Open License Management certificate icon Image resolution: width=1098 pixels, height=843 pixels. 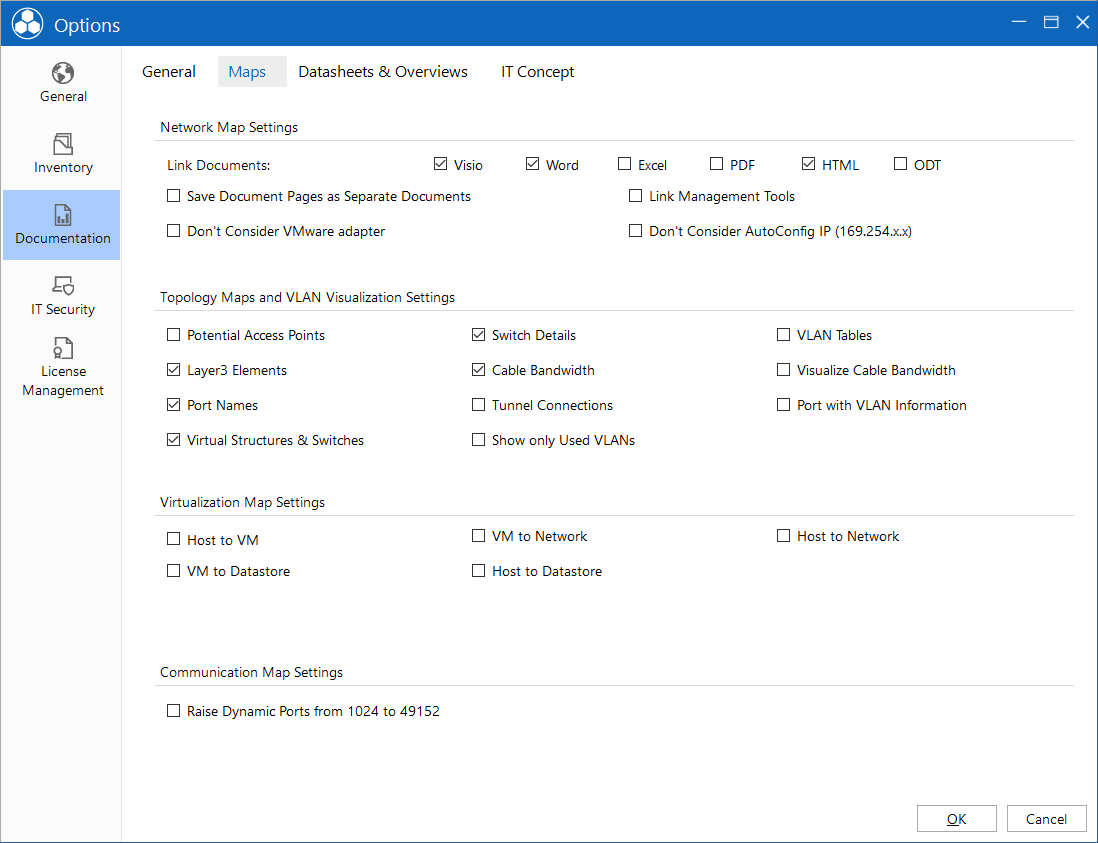(63, 348)
